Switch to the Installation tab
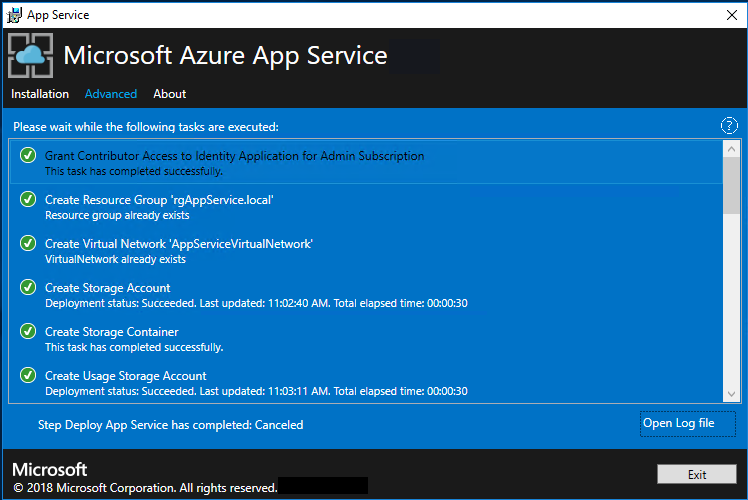 pyautogui.click(x=40, y=94)
